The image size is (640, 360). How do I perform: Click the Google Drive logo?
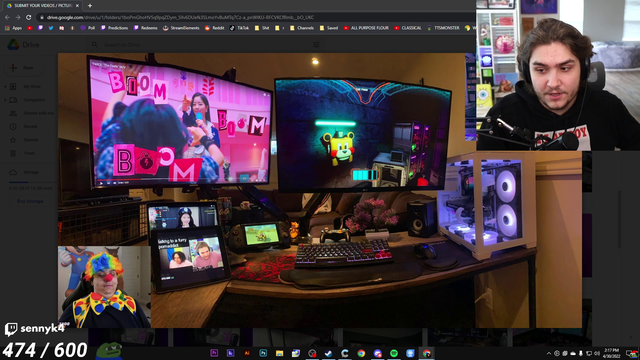pyautogui.click(x=13, y=44)
